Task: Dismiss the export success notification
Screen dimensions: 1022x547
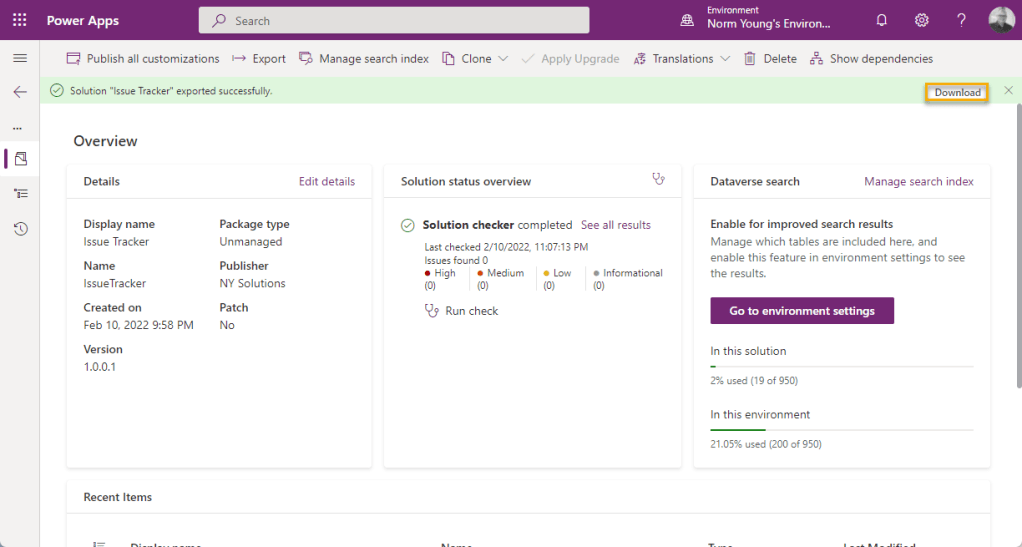Action: 1008,91
